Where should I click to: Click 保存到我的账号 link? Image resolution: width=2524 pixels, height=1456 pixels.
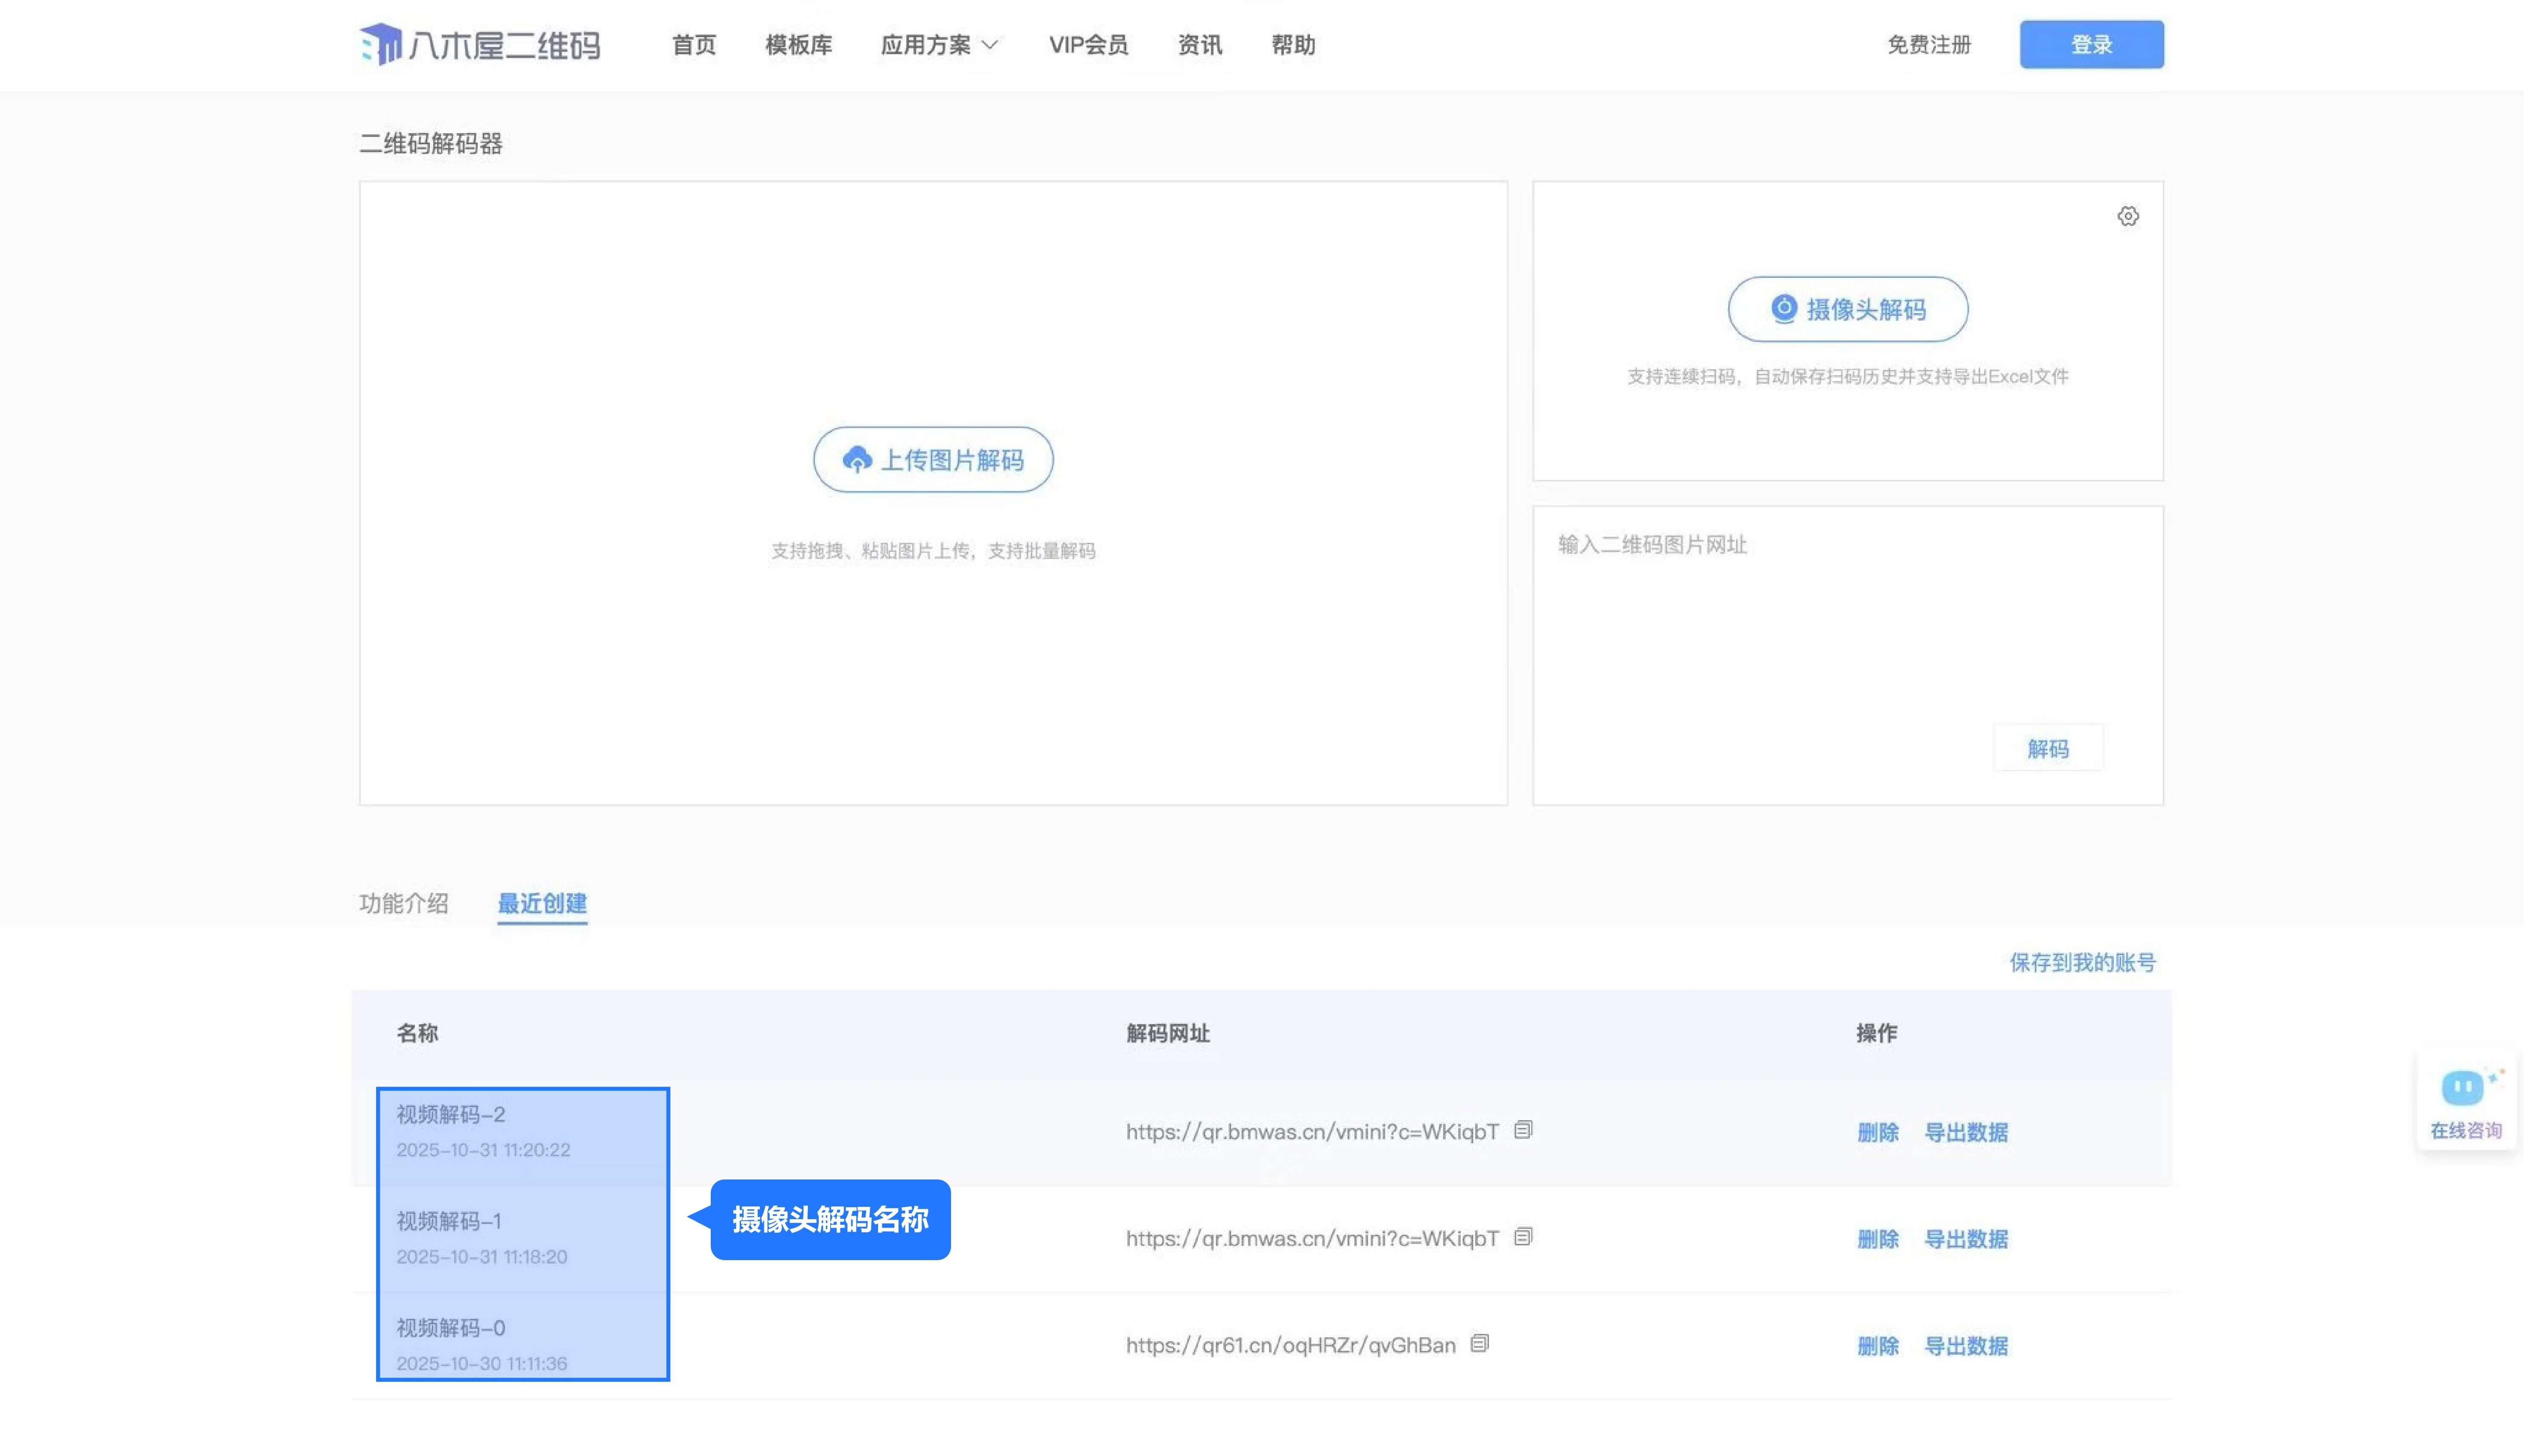[2082, 962]
